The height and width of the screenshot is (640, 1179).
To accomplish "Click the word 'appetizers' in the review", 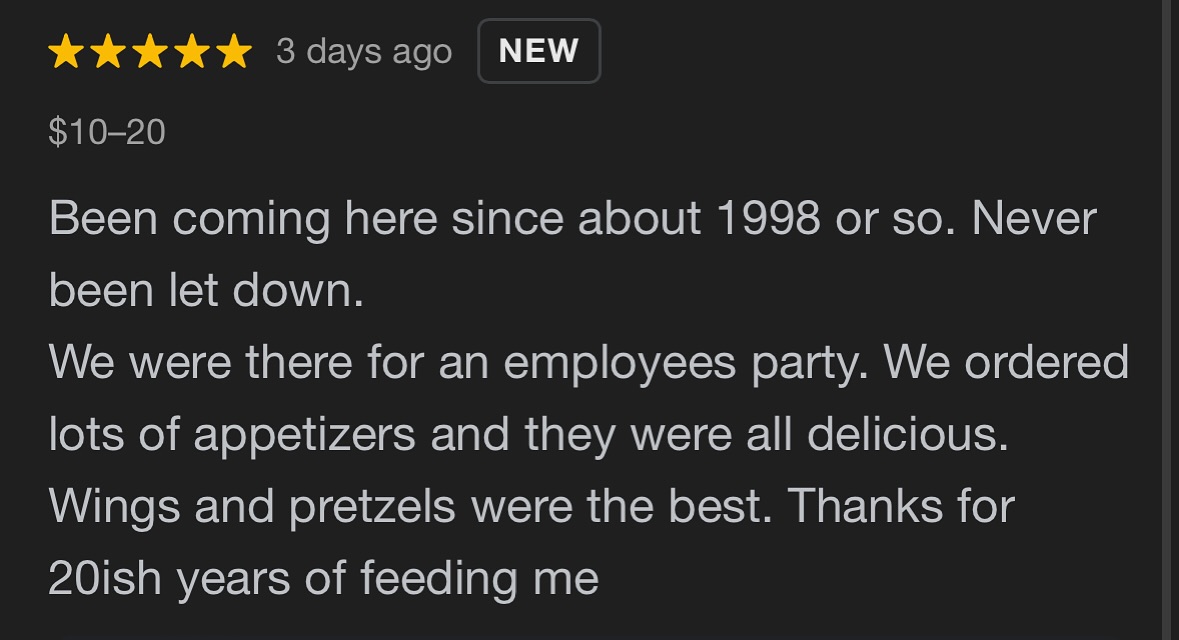I will coord(304,435).
